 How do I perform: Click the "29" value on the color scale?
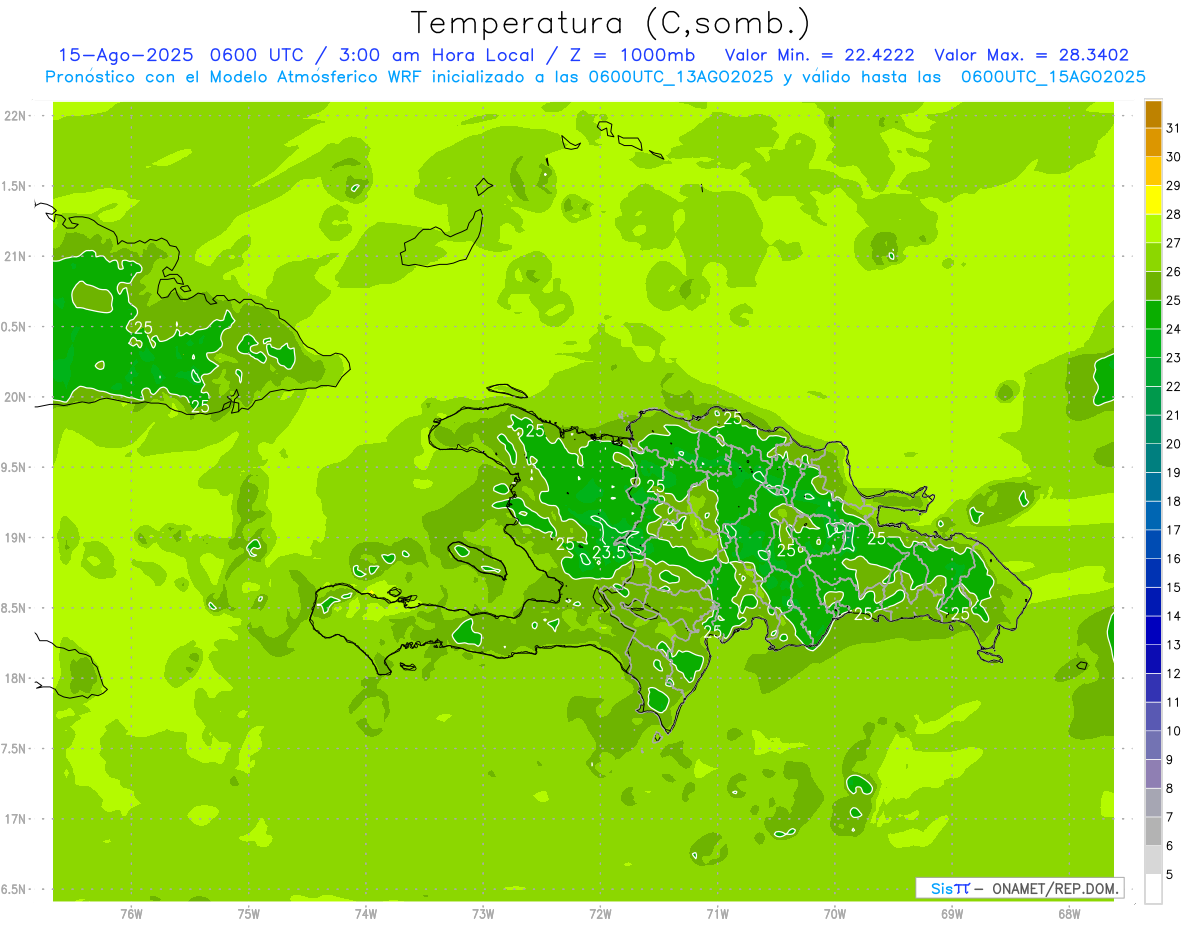tap(1174, 185)
